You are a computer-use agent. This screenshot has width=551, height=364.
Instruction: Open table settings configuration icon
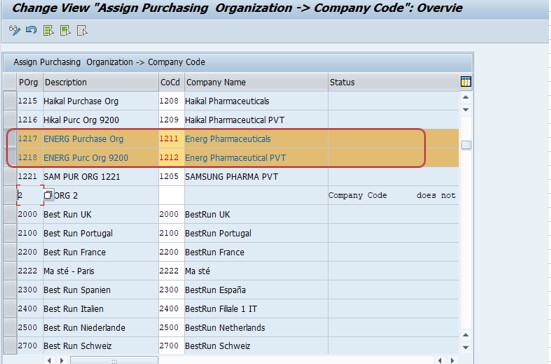click(466, 82)
